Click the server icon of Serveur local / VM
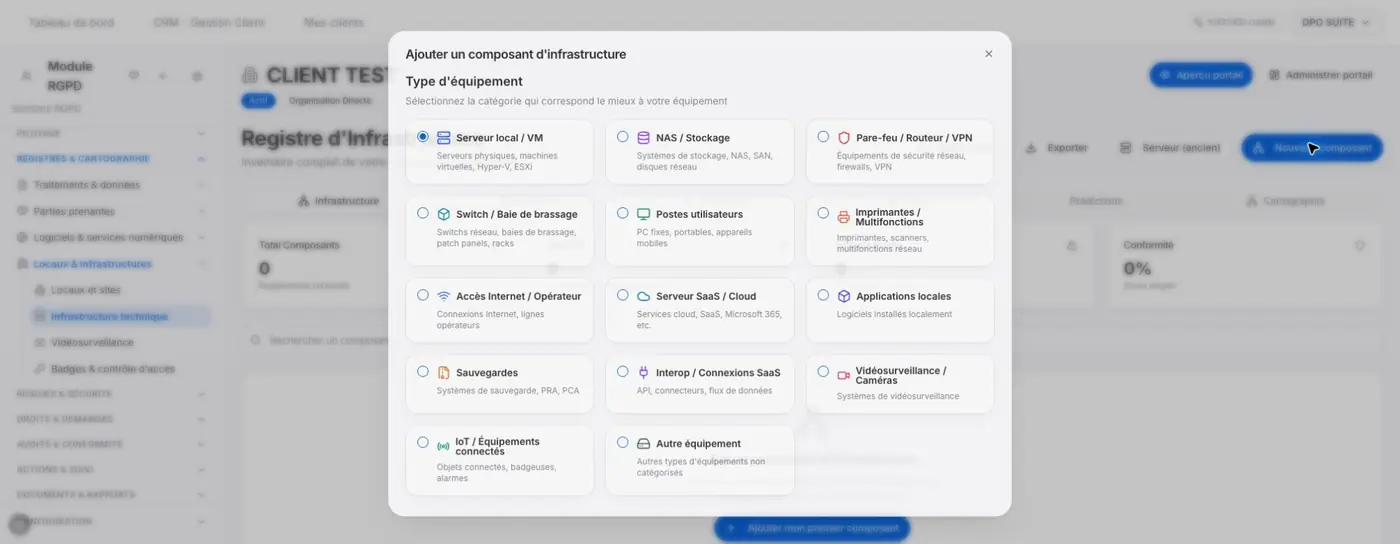The height and width of the screenshot is (544, 1400). (x=444, y=138)
